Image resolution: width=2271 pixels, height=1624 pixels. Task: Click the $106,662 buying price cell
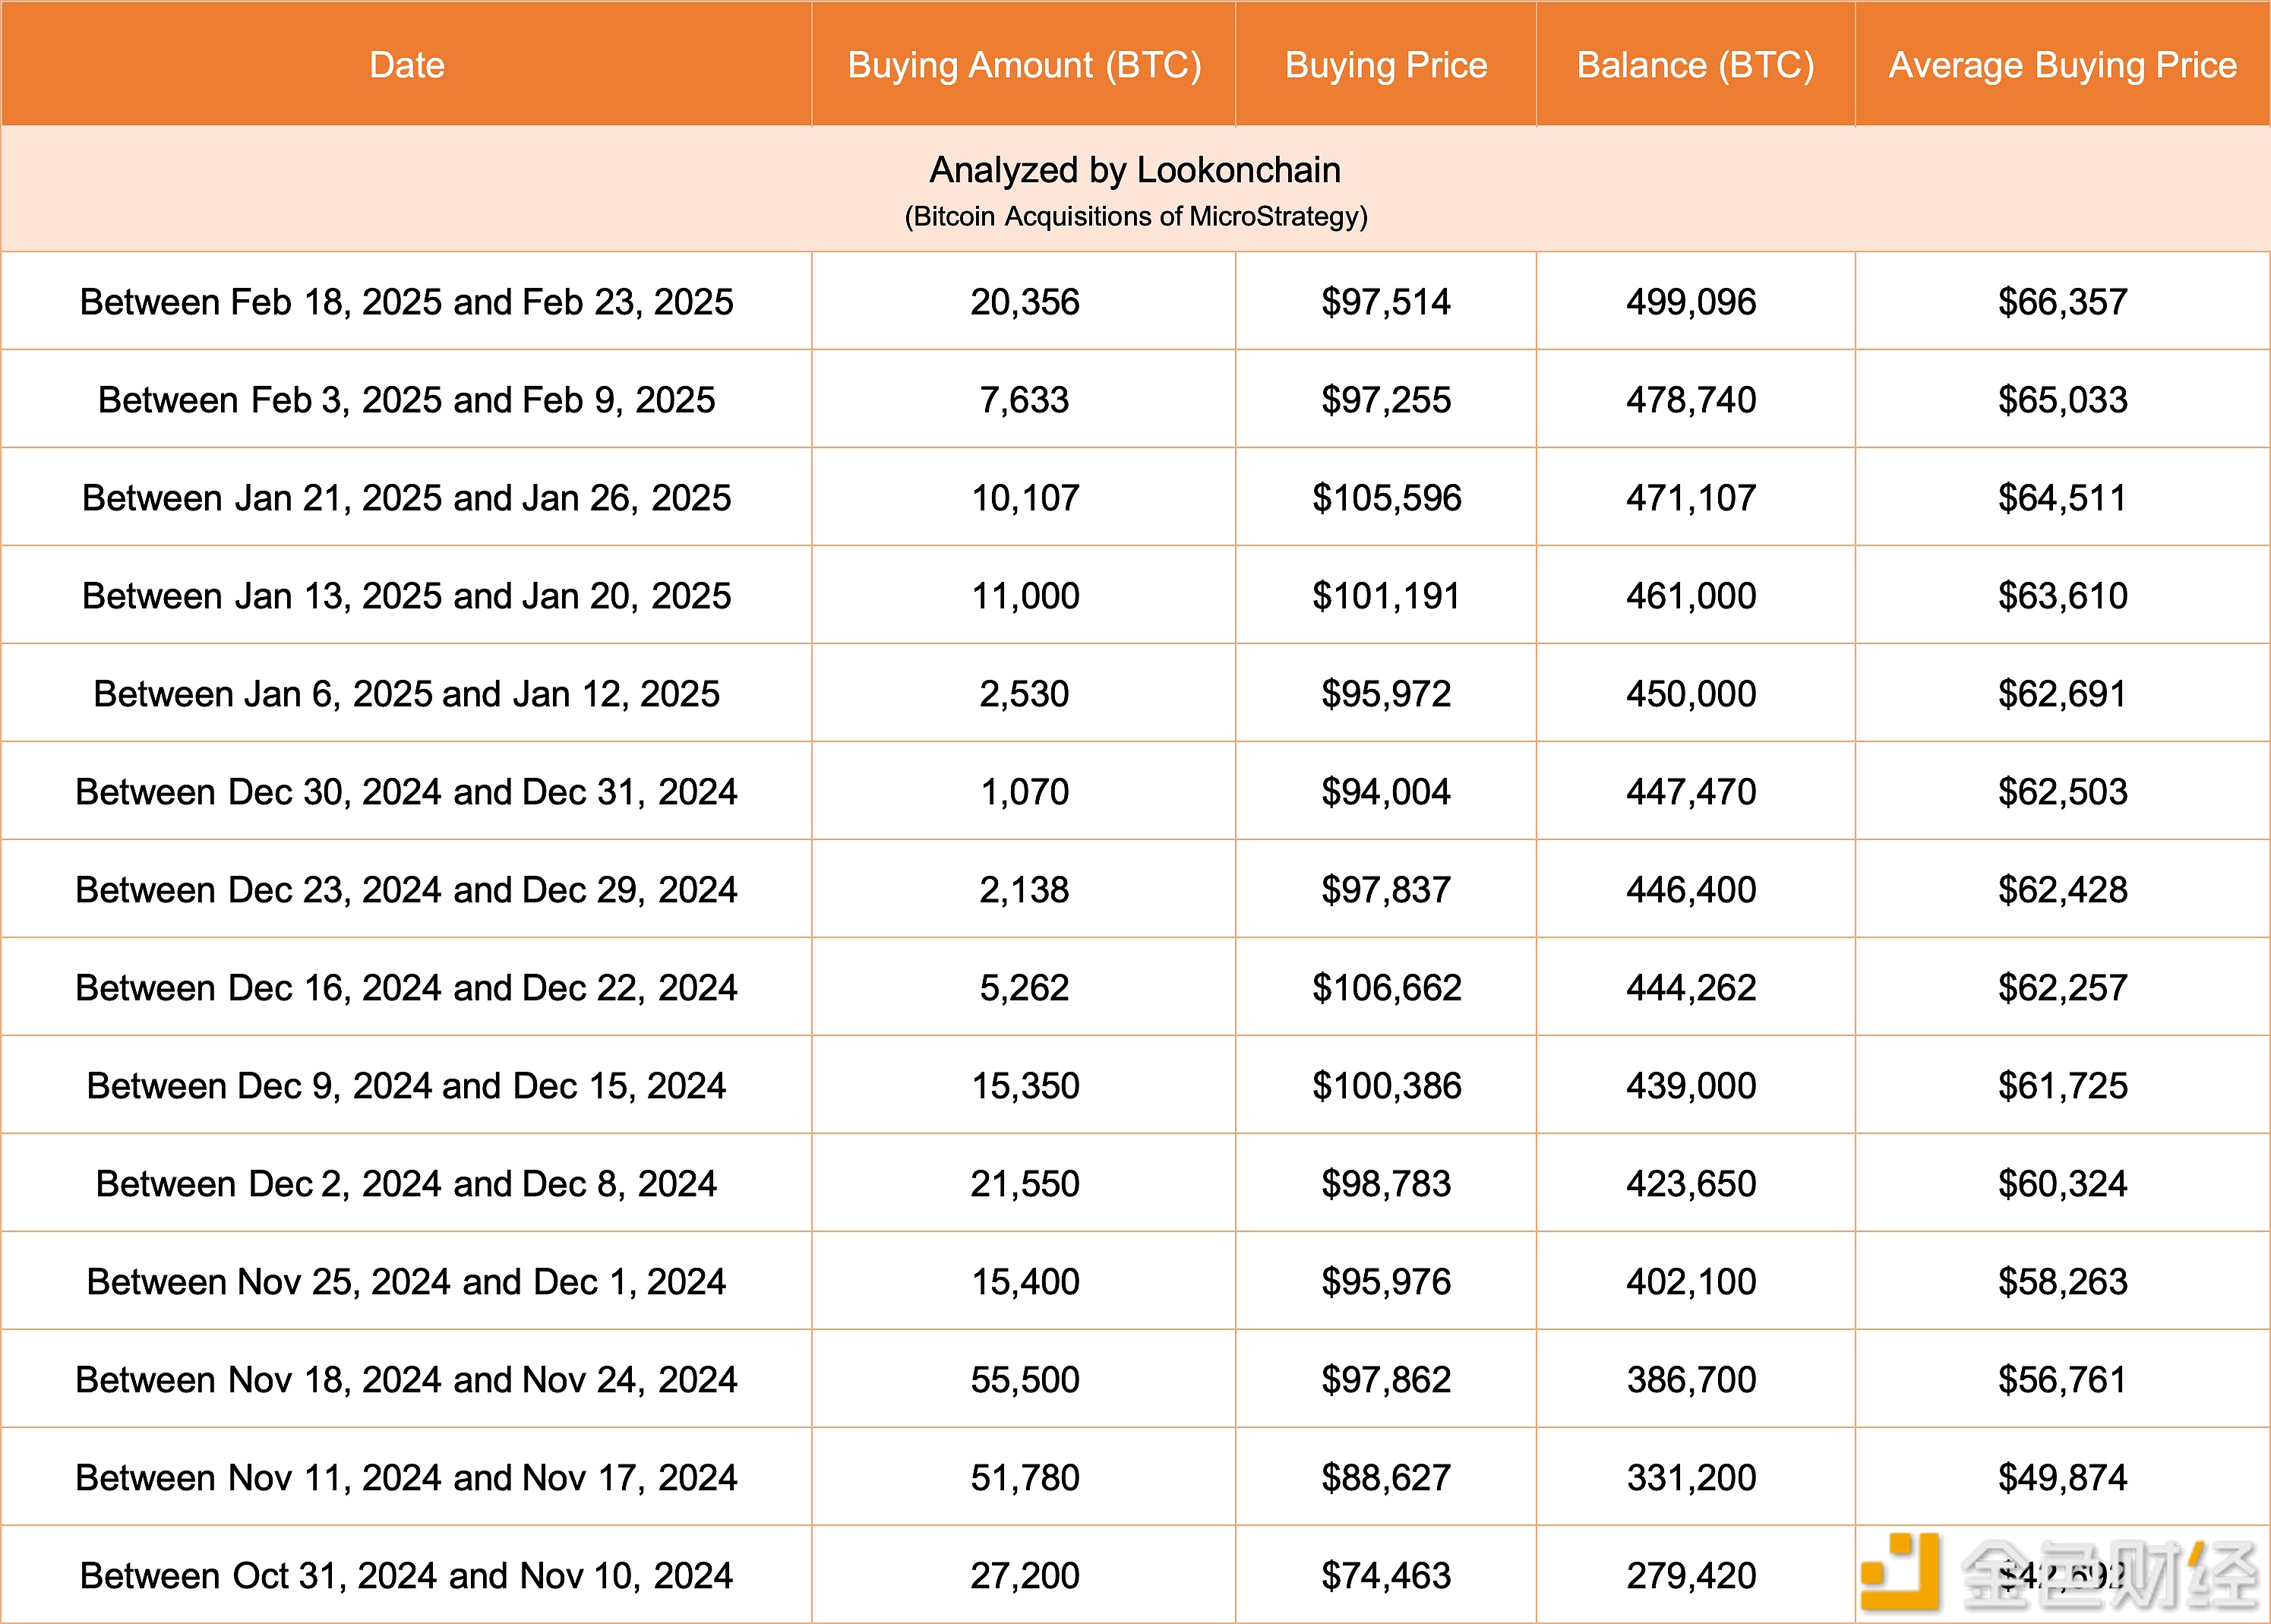coord(1386,988)
